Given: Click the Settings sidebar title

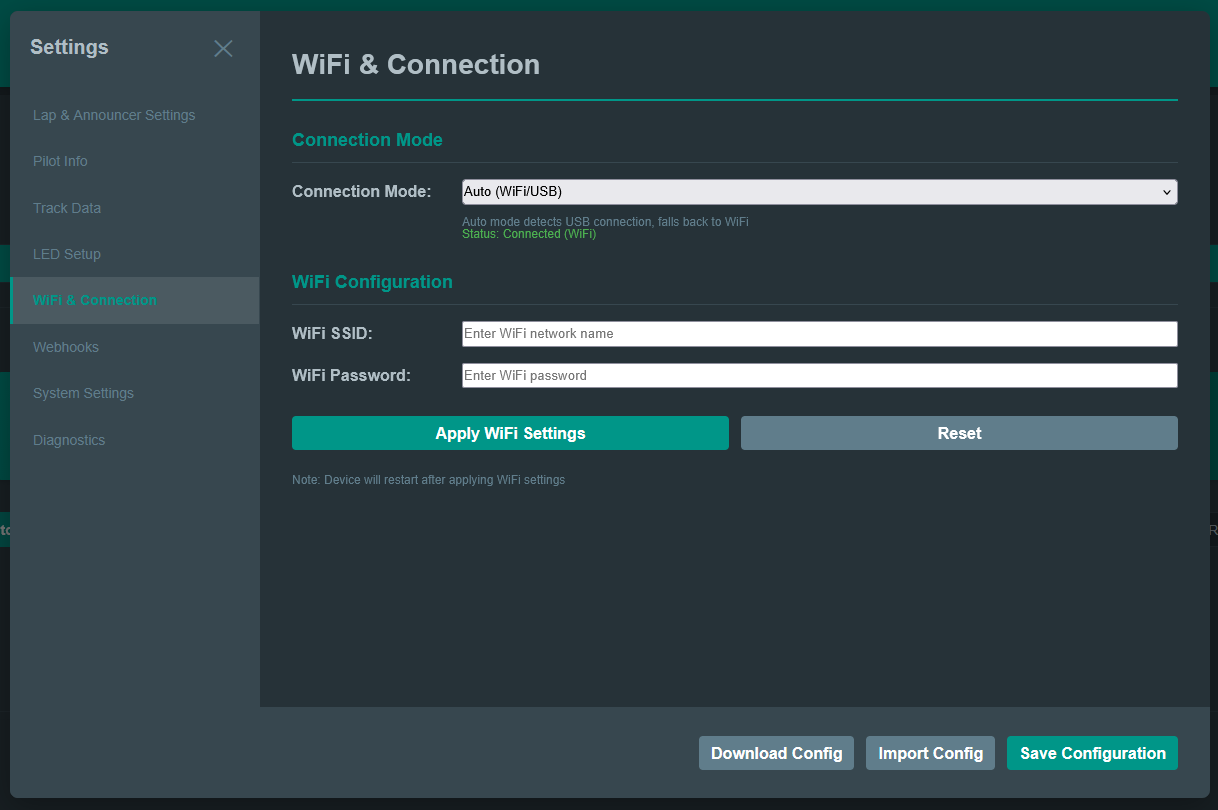Looking at the screenshot, I should 69,47.
